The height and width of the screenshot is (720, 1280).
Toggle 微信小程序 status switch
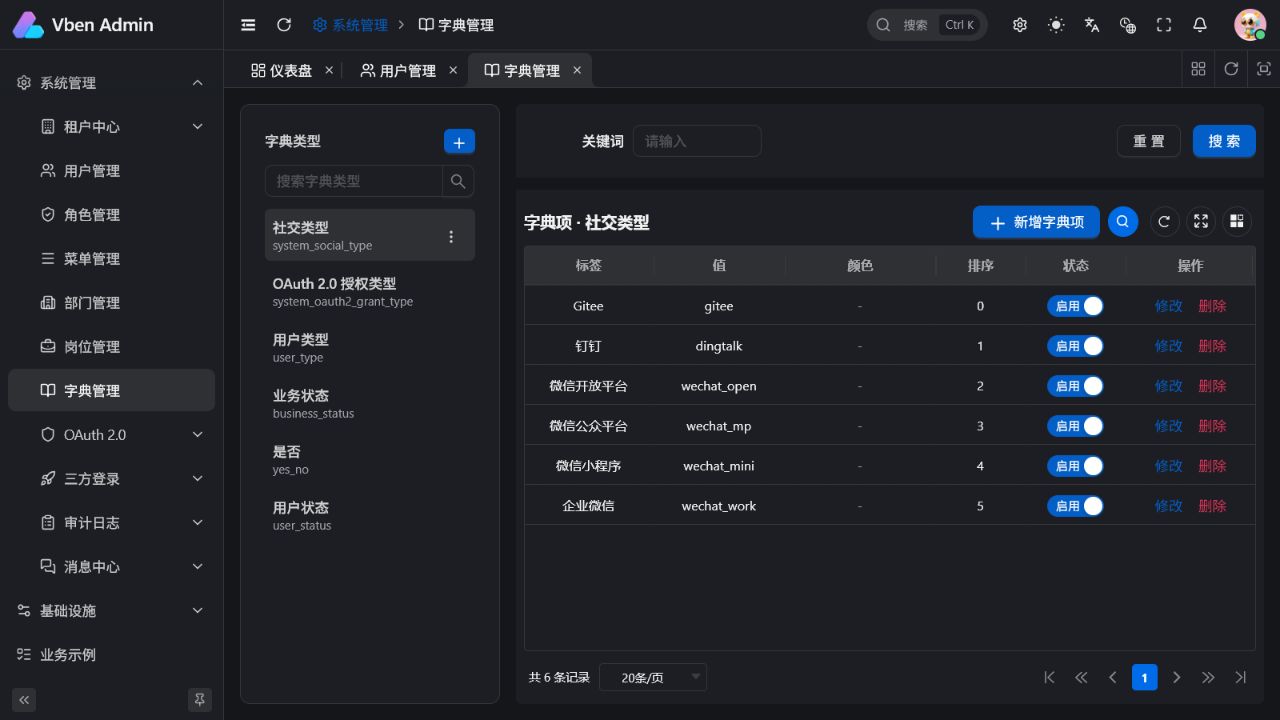[x=1075, y=466]
